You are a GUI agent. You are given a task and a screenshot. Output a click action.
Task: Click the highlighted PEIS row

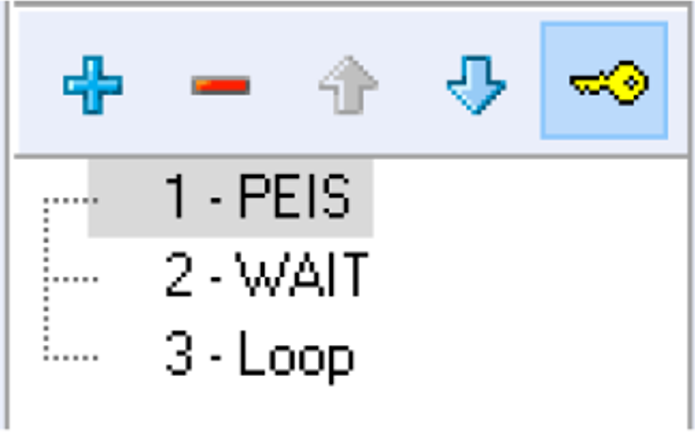coord(230,198)
